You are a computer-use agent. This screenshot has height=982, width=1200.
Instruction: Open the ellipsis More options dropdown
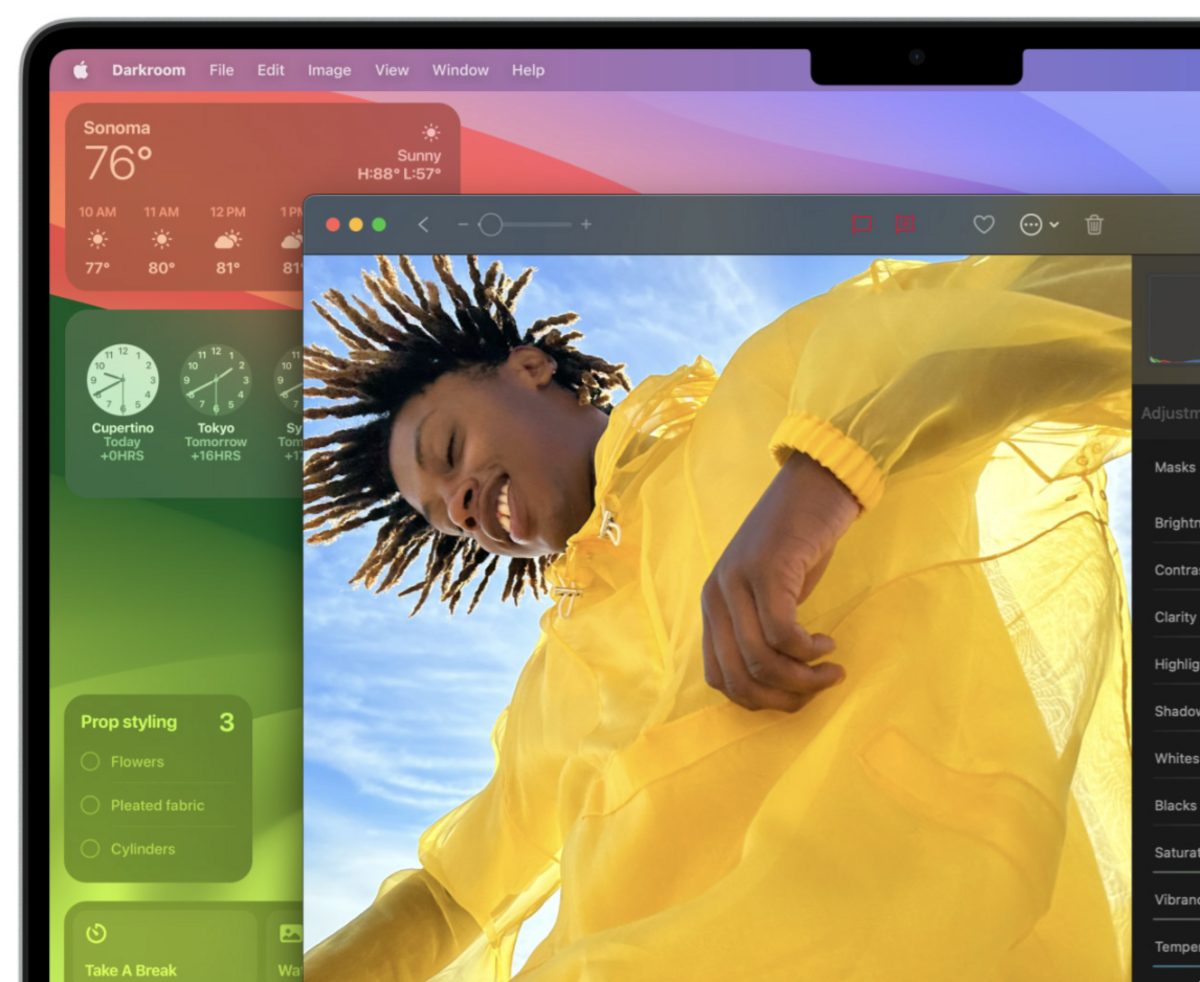[x=1039, y=225]
